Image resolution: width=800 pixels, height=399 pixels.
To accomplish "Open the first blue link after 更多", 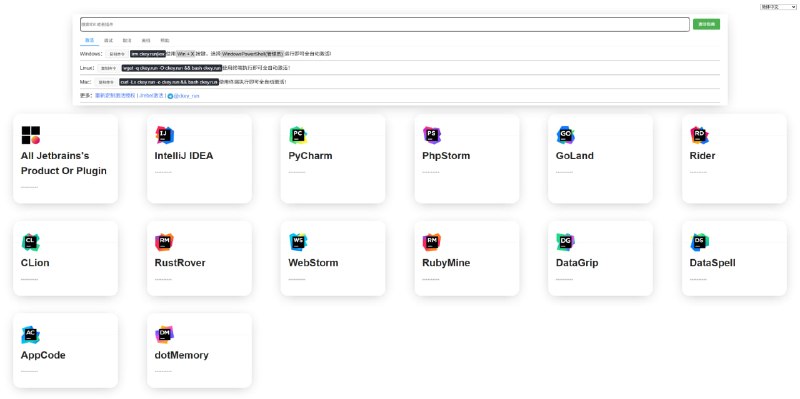I will point(115,95).
